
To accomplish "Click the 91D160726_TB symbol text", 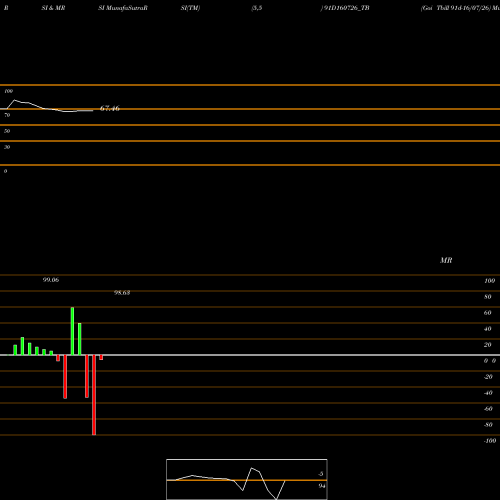I will coord(346,8).
